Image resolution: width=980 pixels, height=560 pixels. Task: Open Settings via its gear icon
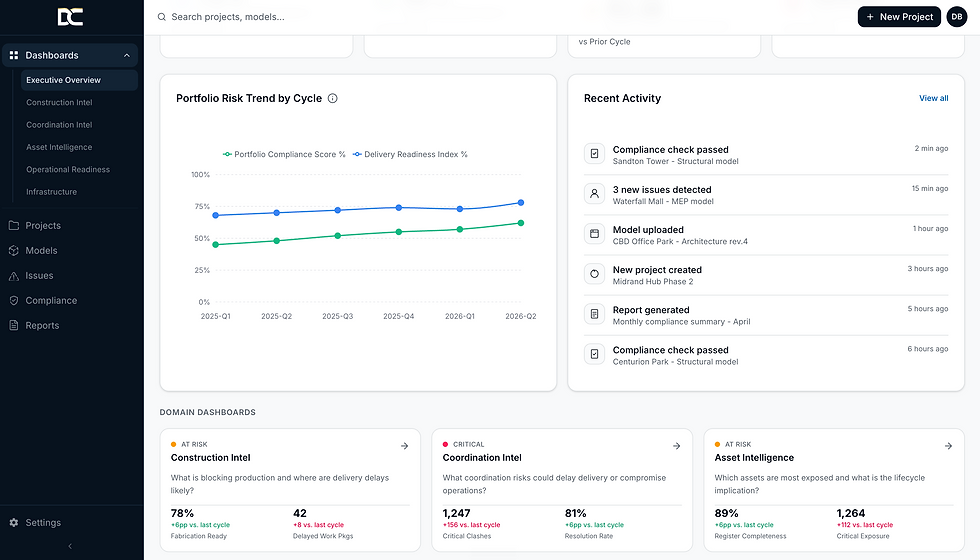(x=14, y=522)
